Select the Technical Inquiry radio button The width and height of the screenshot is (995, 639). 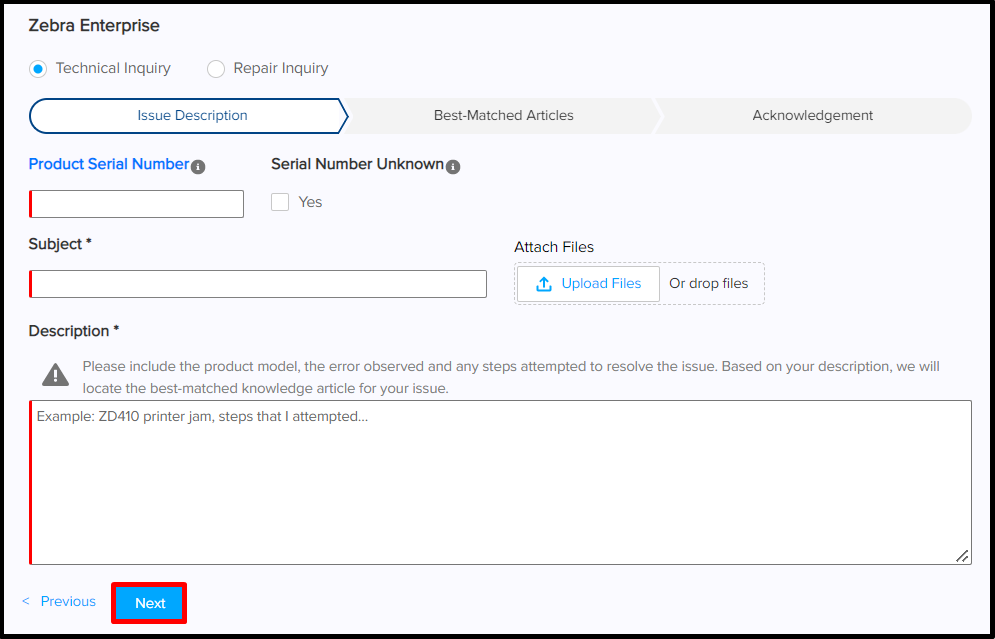click(37, 68)
